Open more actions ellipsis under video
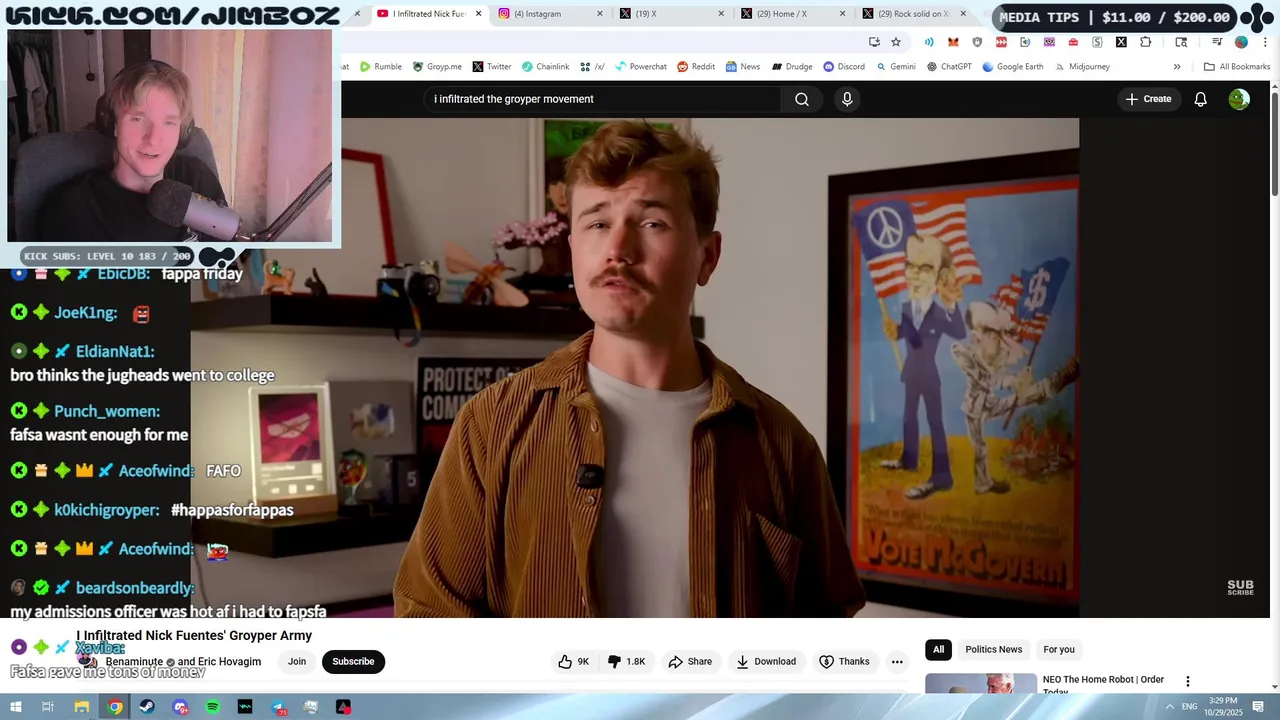 click(897, 662)
